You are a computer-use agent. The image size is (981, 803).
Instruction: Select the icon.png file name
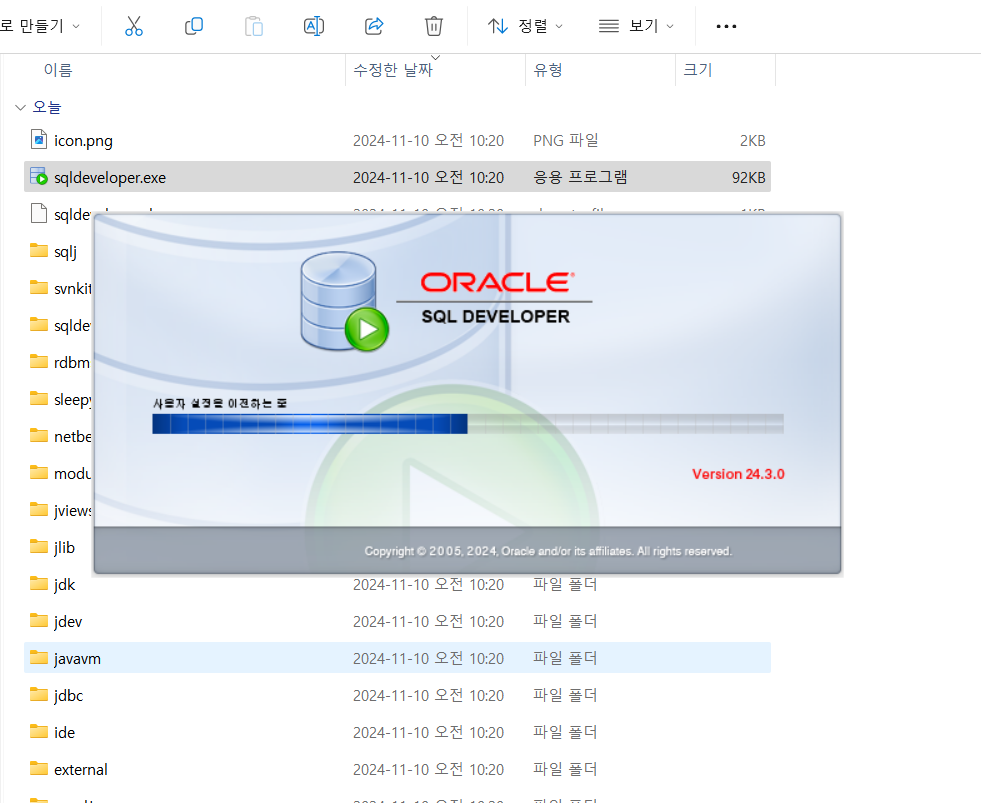click(x=83, y=141)
